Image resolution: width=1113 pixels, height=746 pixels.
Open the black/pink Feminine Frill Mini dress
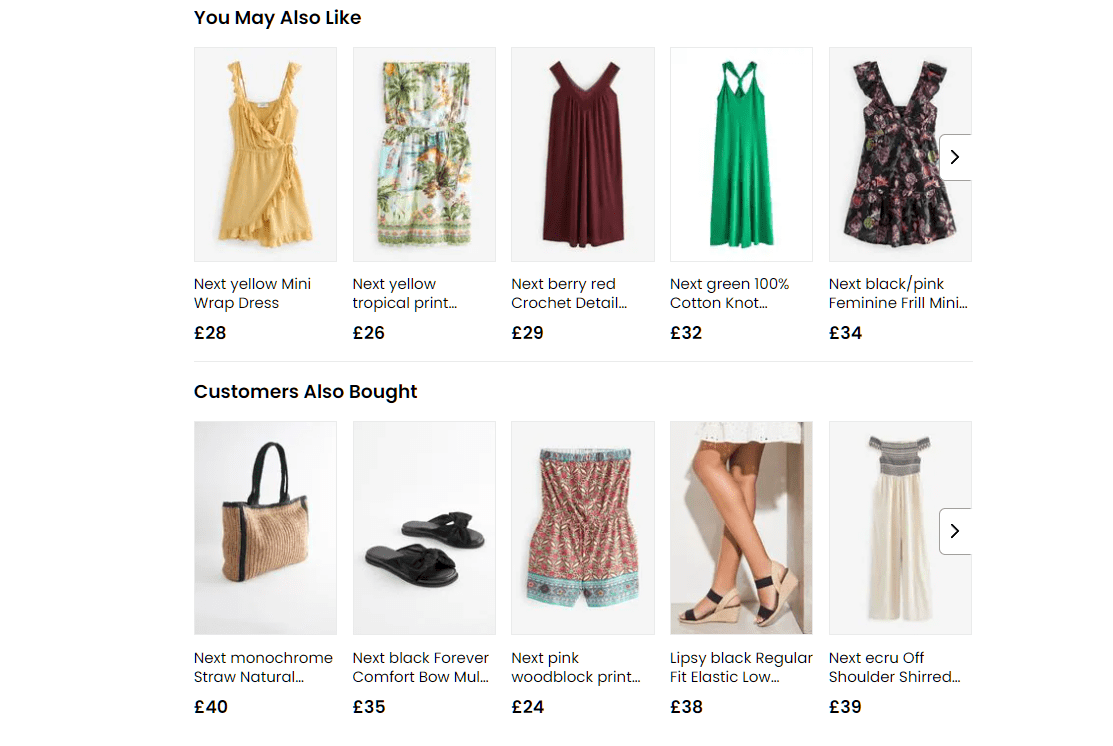[x=900, y=154]
